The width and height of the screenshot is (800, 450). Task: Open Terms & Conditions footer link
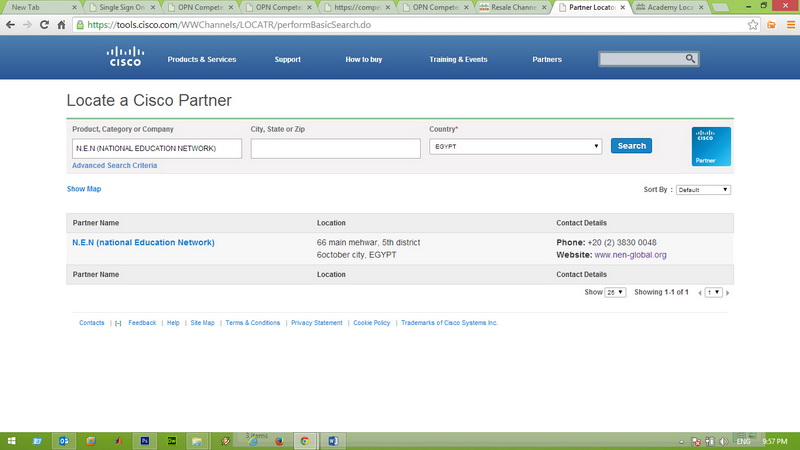click(x=253, y=323)
